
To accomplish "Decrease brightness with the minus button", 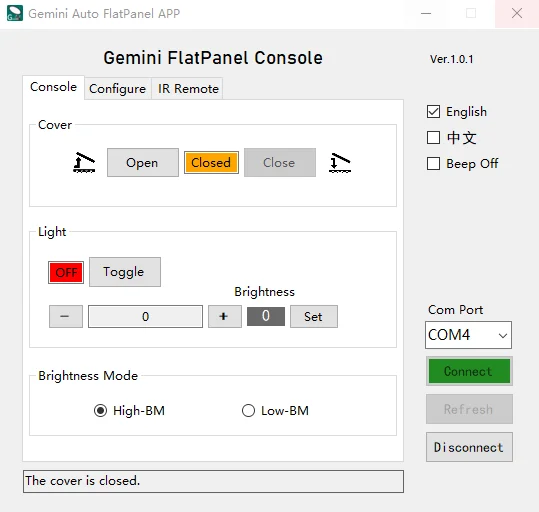I will click(x=66, y=316).
